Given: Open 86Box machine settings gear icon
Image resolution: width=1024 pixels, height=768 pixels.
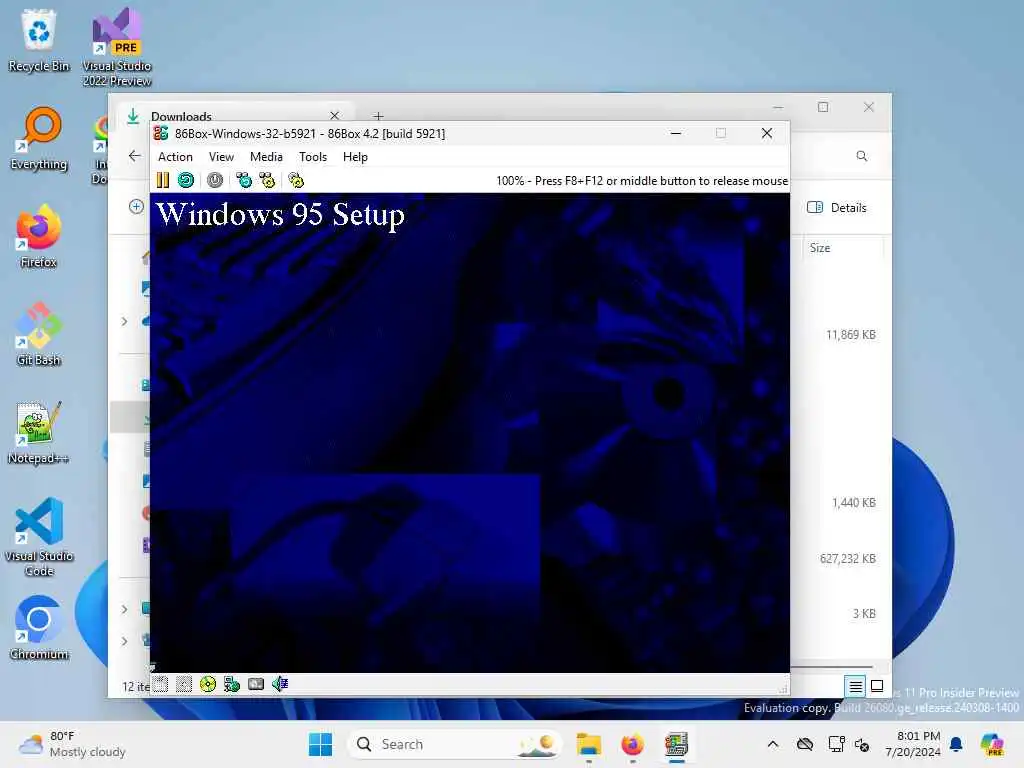Looking at the screenshot, I should pos(296,180).
